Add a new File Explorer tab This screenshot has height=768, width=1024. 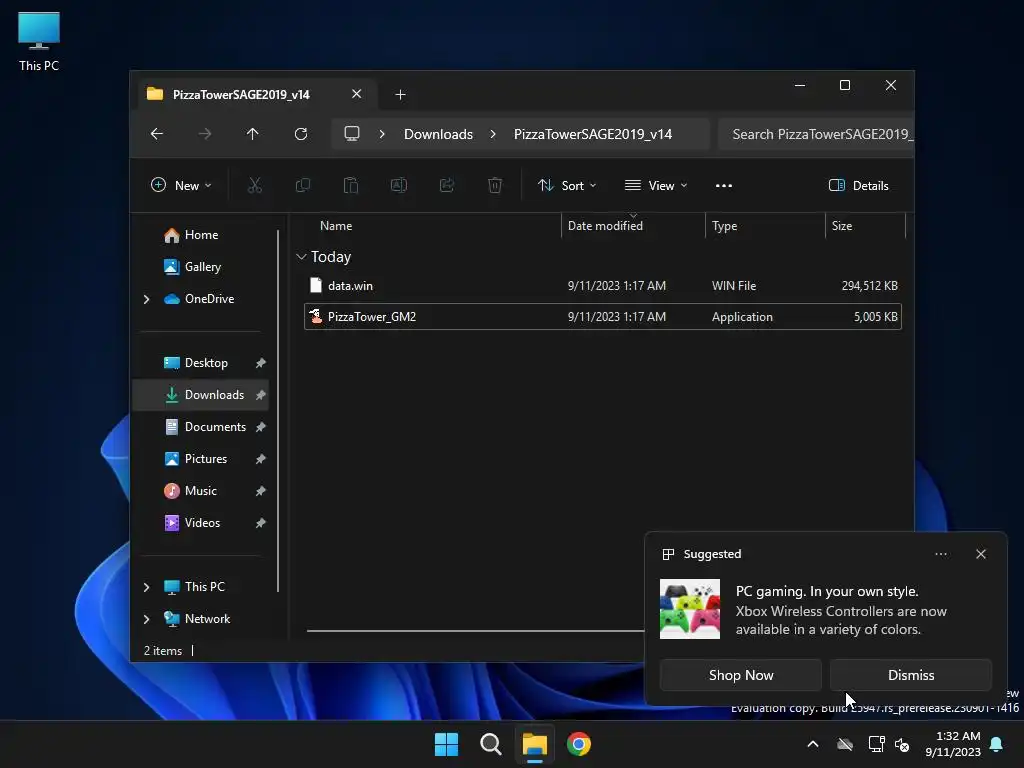click(x=400, y=95)
